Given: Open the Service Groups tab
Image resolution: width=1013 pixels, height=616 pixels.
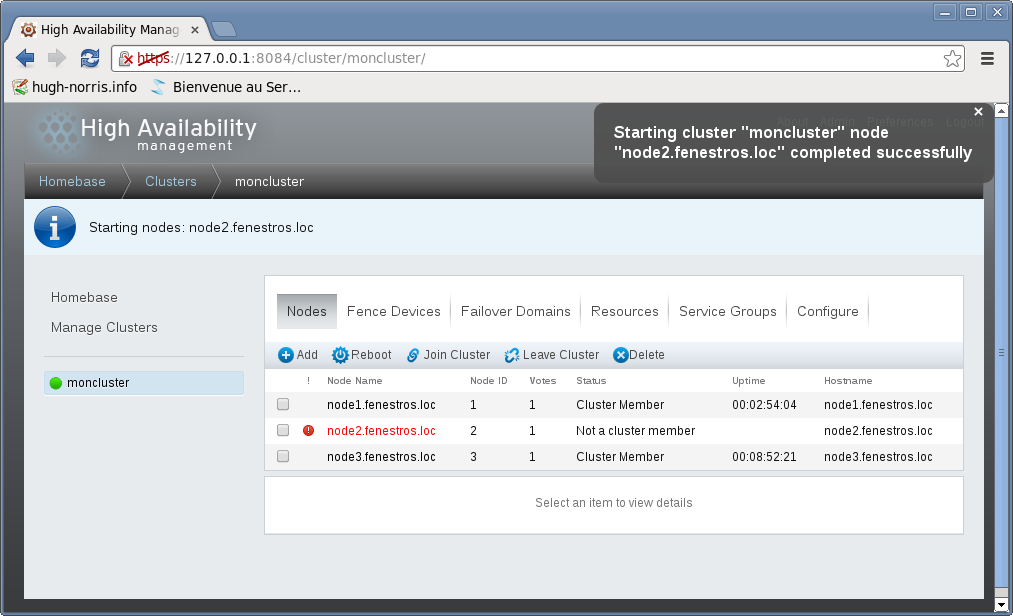Looking at the screenshot, I should click(x=727, y=311).
